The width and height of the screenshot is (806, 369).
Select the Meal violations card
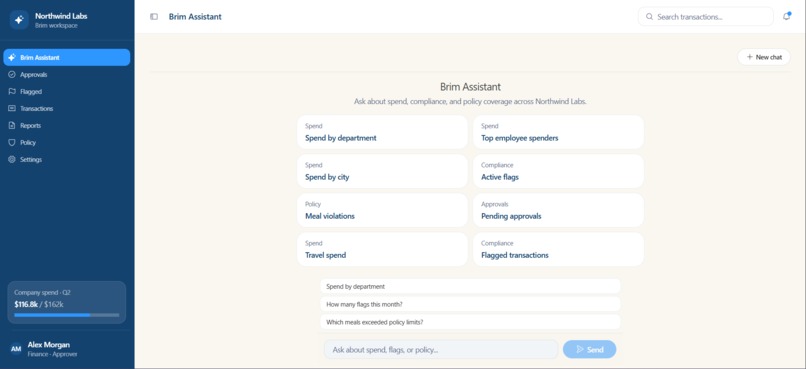[382, 210]
